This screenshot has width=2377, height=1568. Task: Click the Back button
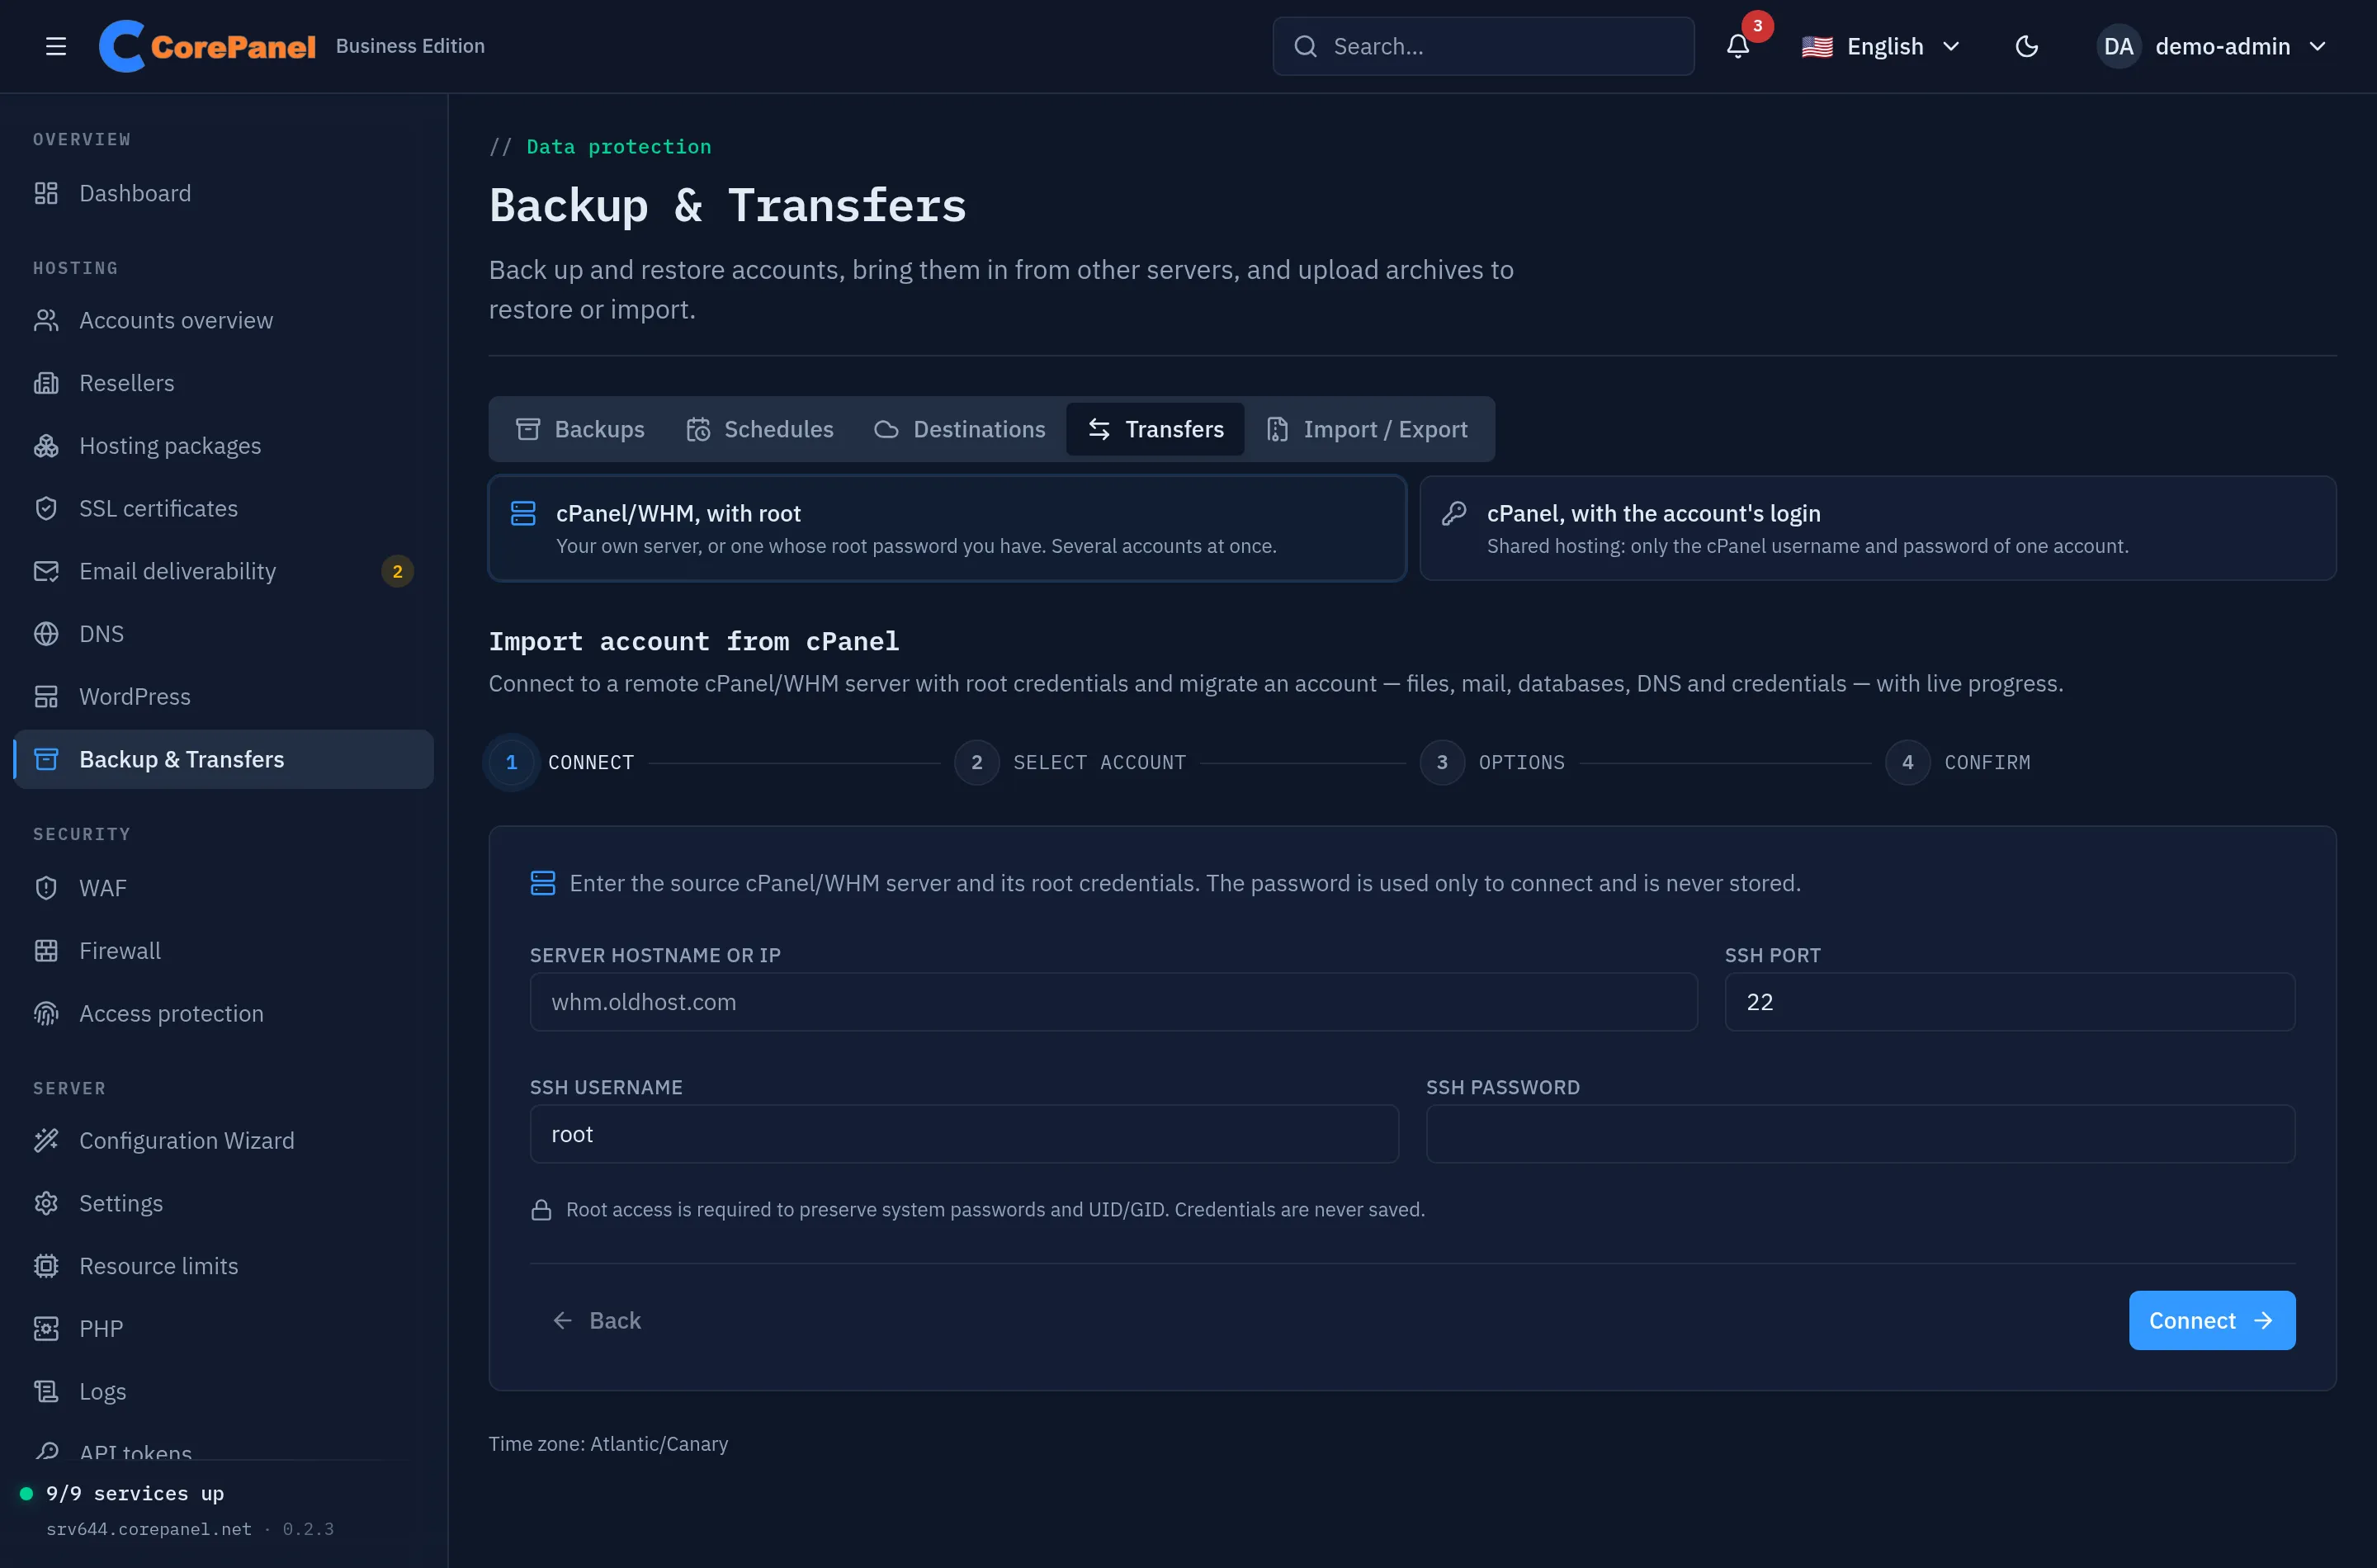597,1320
